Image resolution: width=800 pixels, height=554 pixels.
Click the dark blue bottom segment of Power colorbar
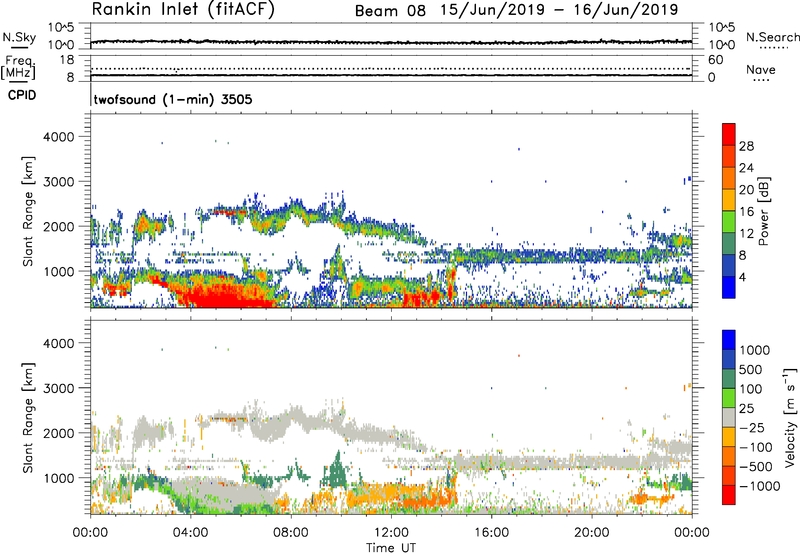pos(729,287)
